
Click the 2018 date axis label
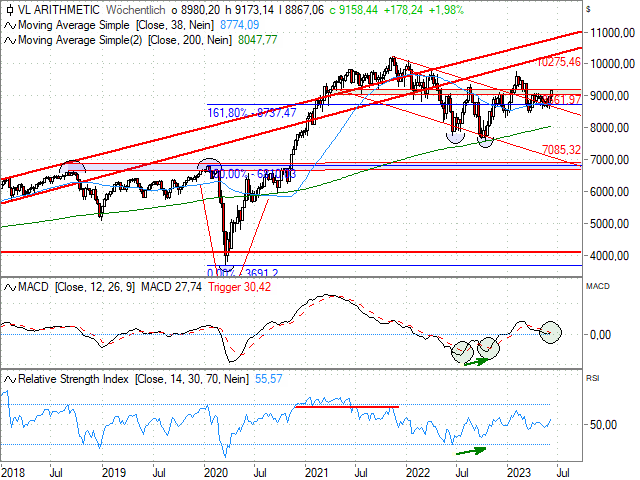click(13, 473)
